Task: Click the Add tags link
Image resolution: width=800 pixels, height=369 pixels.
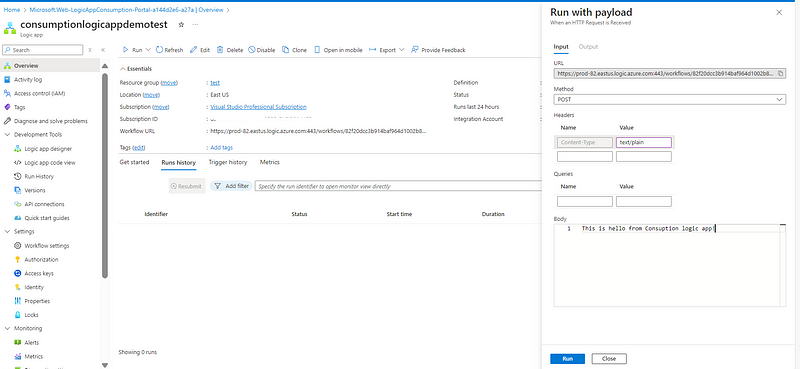Action: [x=221, y=147]
